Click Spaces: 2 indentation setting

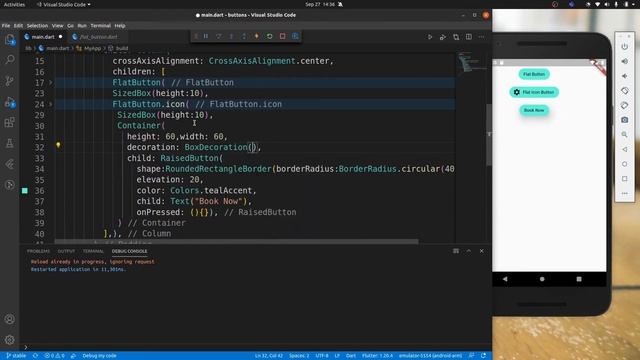(299, 356)
